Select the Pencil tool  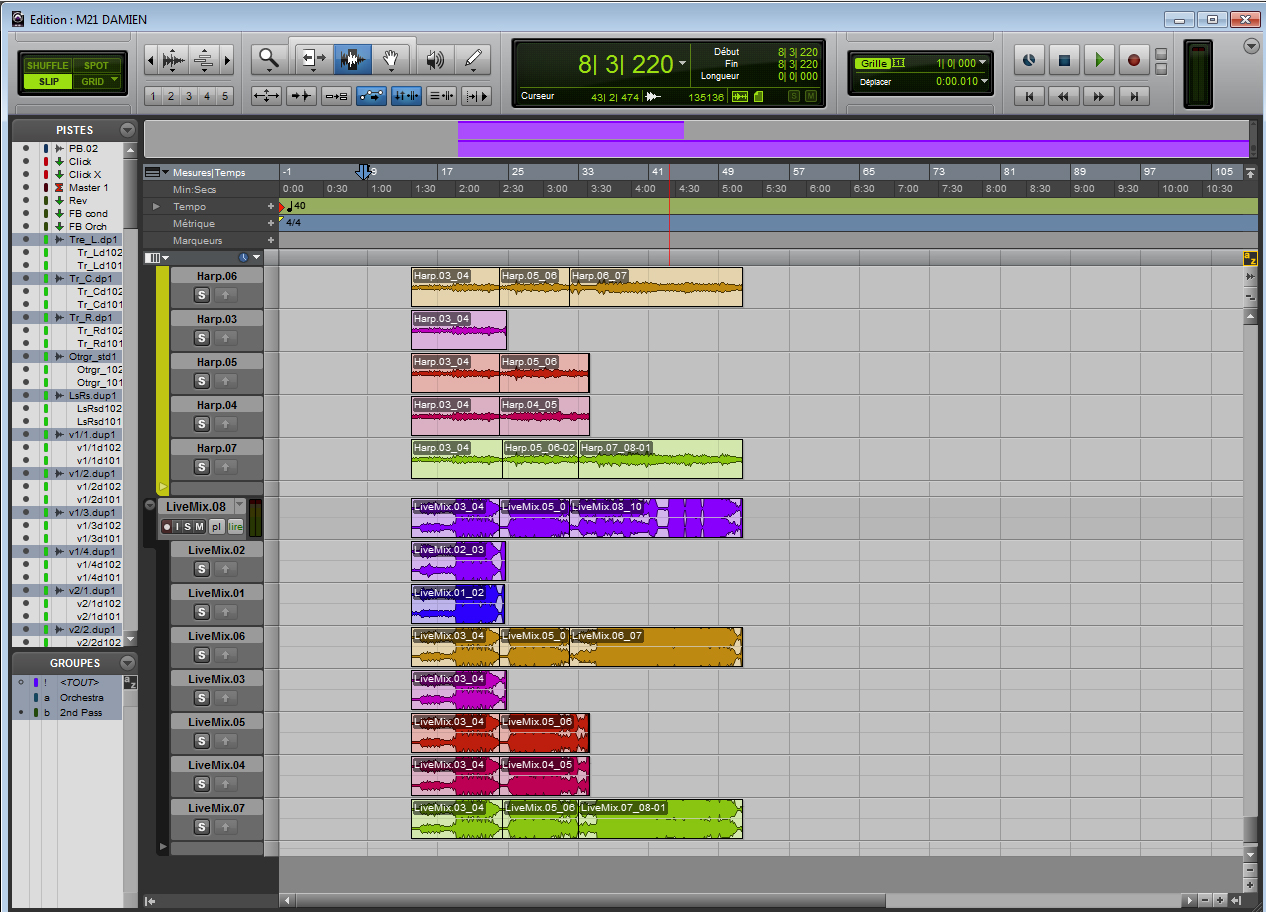[x=472, y=60]
